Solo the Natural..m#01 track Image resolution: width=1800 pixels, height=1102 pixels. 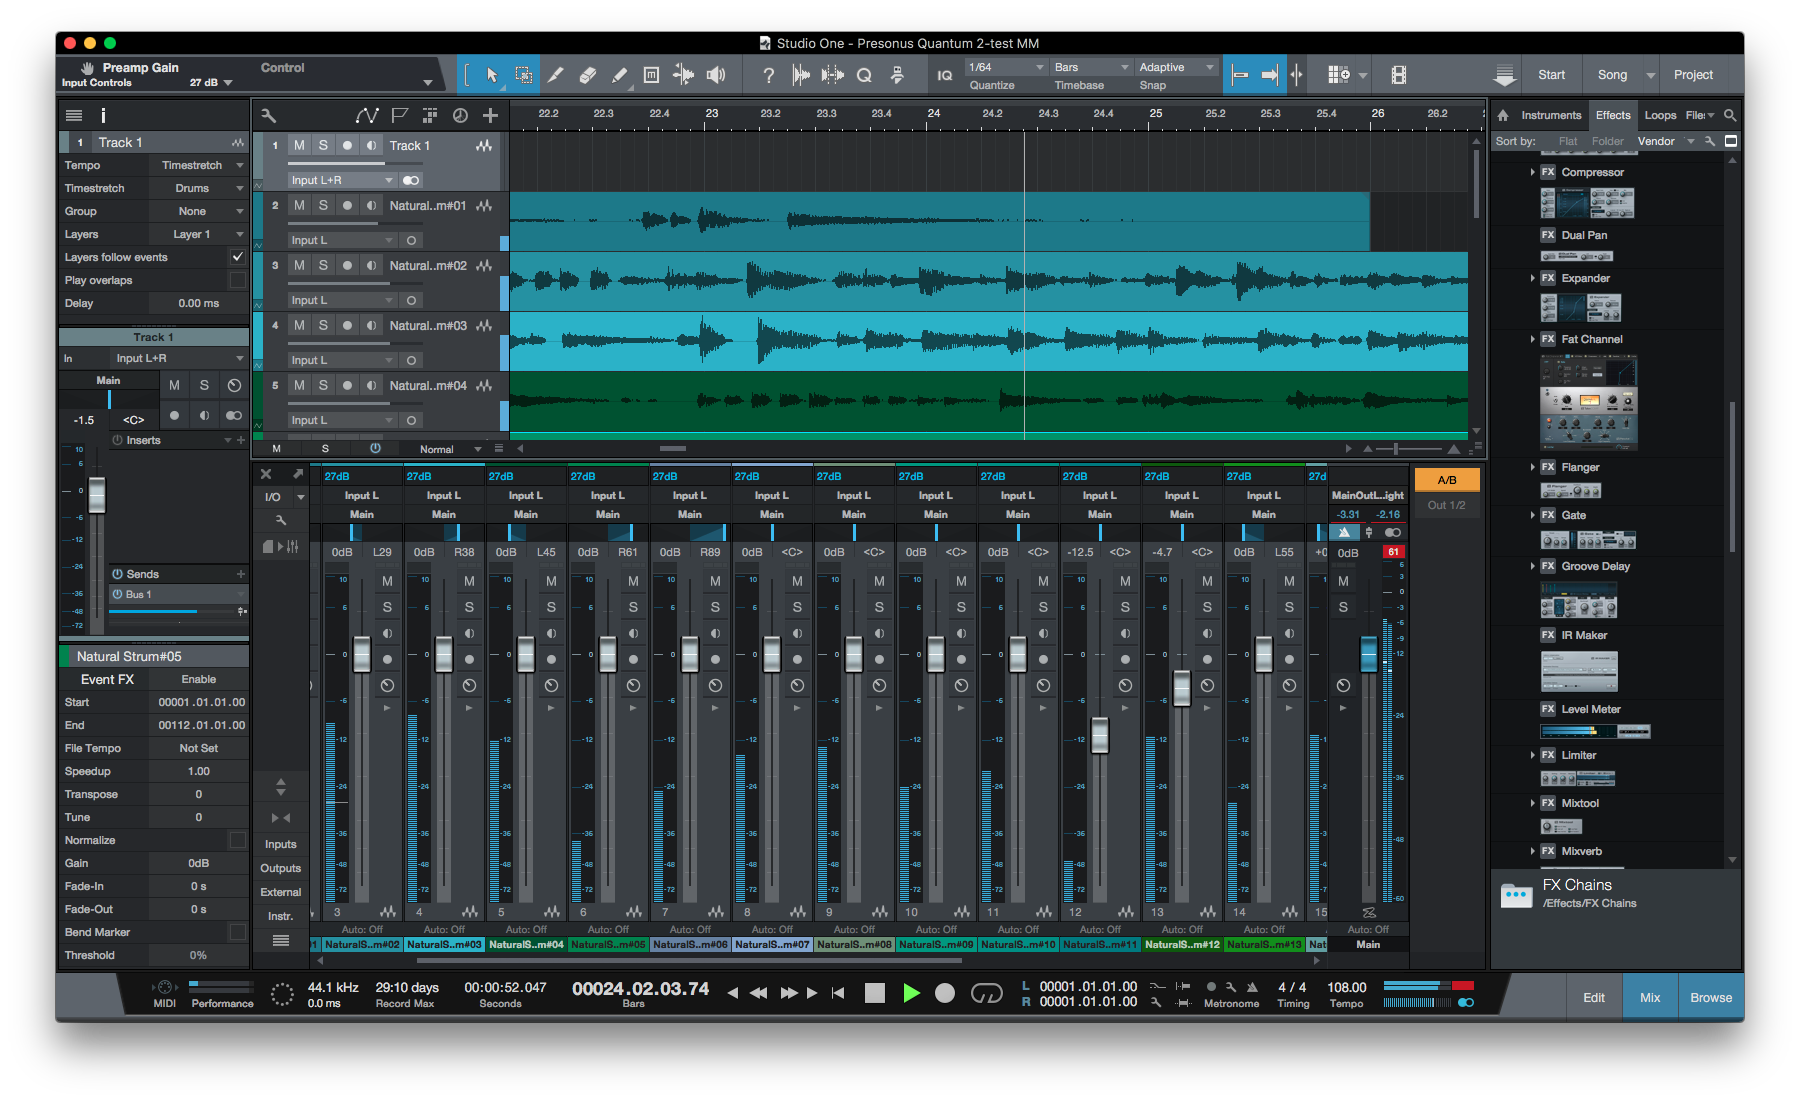[x=323, y=205]
